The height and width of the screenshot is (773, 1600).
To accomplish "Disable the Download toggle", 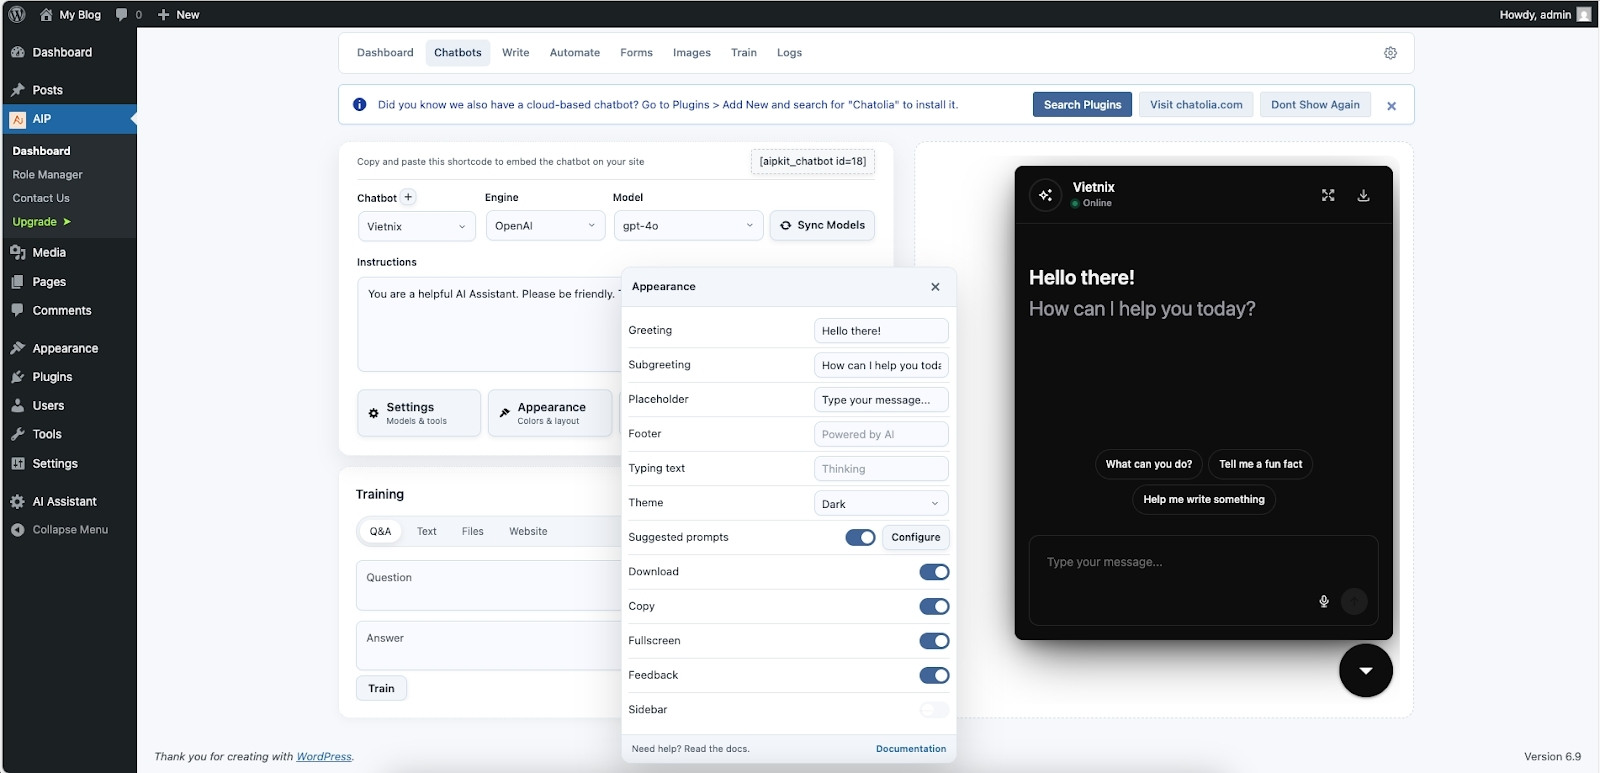I will tap(934, 572).
